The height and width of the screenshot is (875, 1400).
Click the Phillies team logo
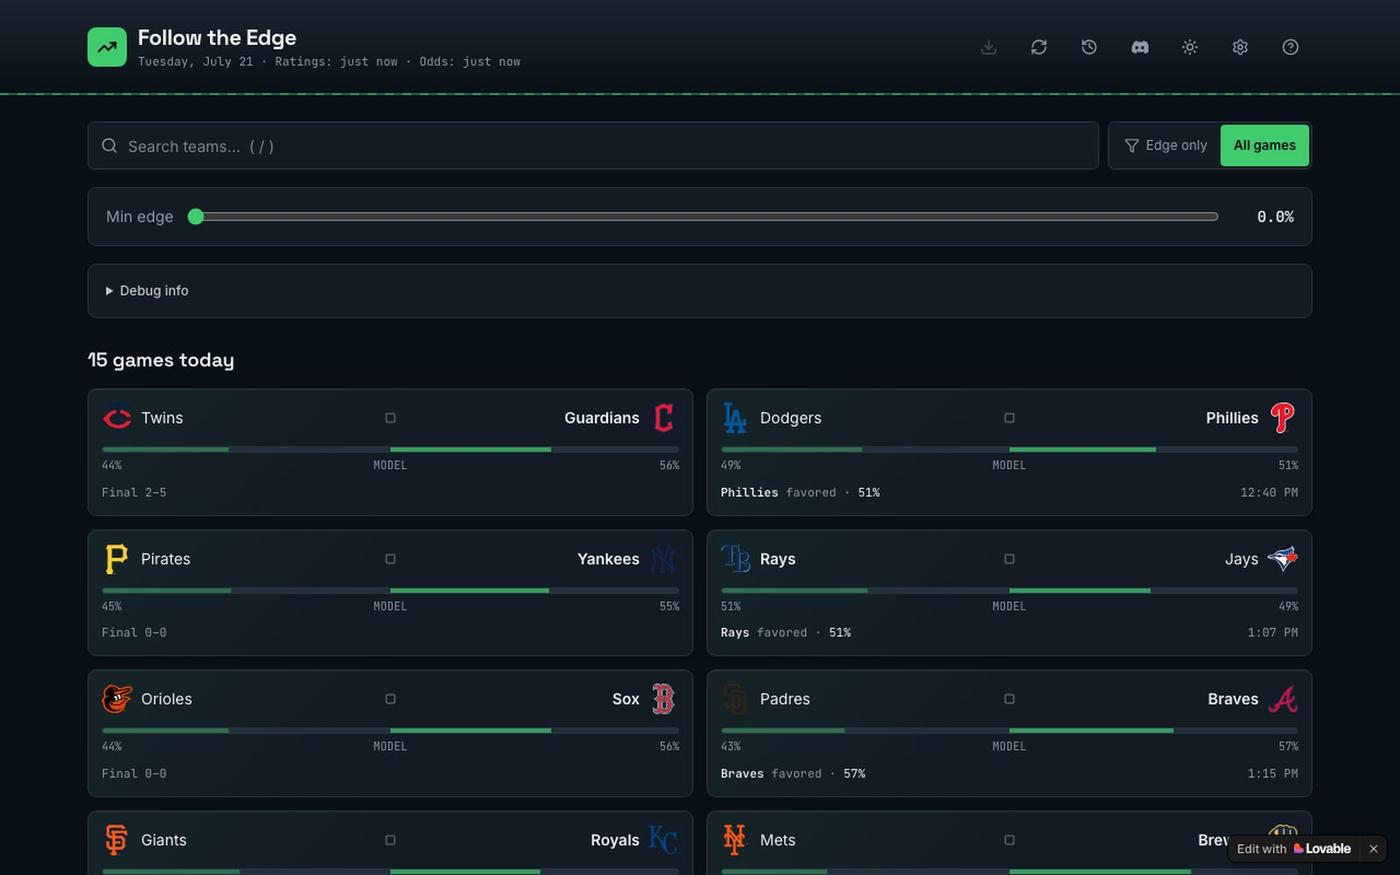pos(1282,418)
